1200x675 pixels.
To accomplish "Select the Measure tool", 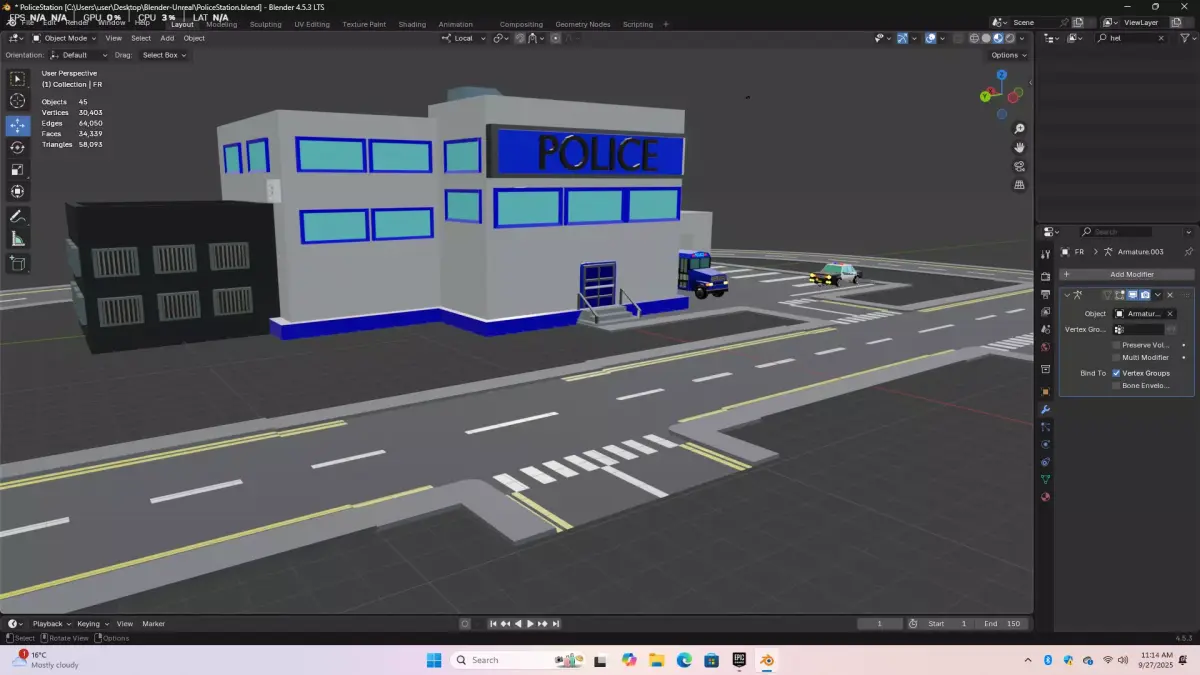I will click(17, 238).
